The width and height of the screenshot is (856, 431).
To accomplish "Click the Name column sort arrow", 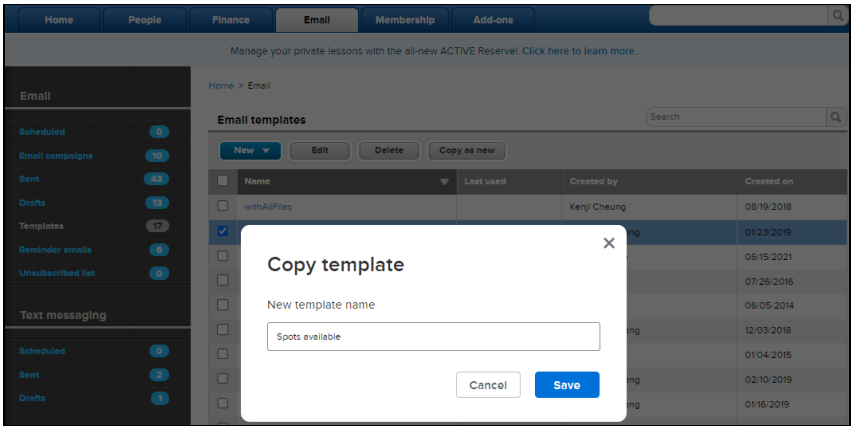I will [444, 182].
